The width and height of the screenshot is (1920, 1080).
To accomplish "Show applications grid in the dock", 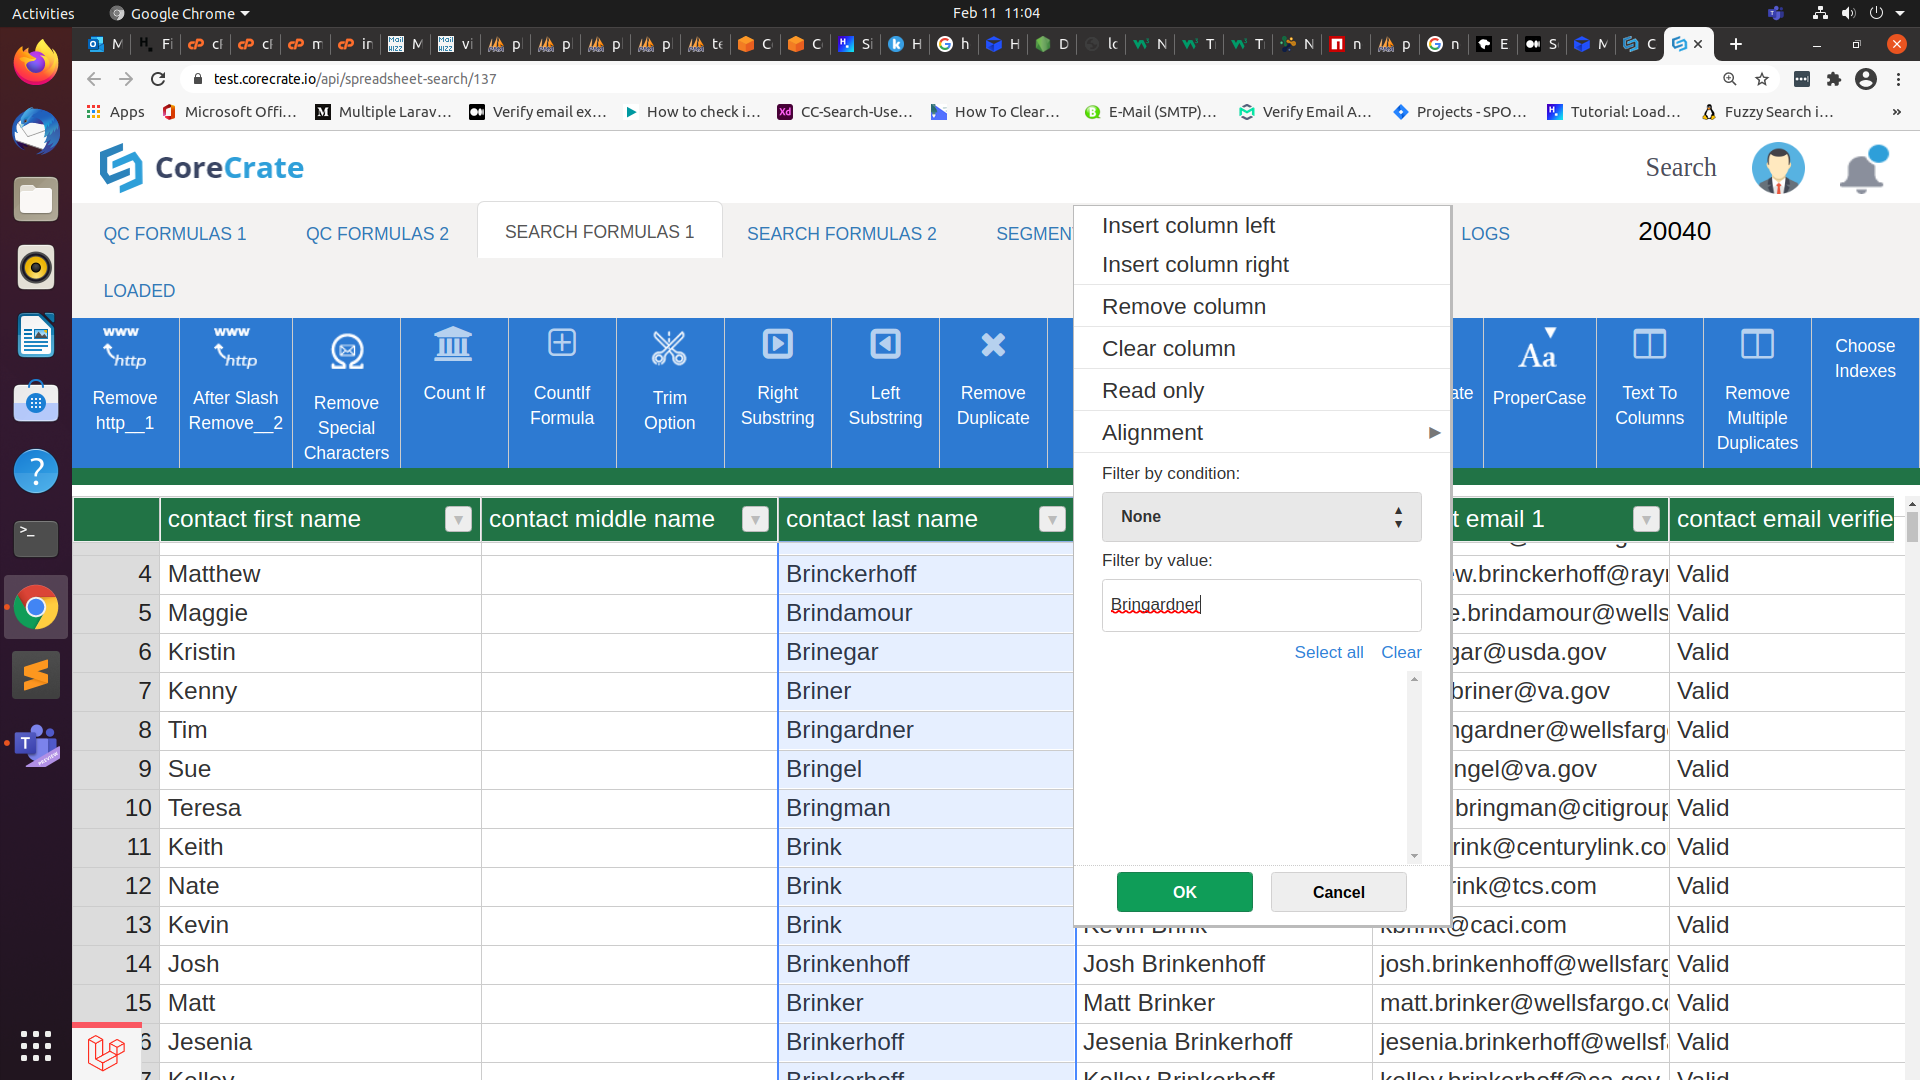I will [x=36, y=1046].
